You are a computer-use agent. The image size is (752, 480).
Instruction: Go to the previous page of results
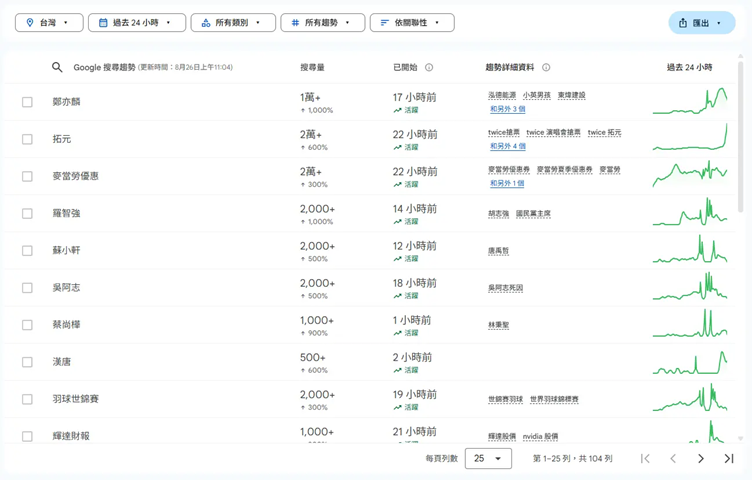(x=673, y=458)
